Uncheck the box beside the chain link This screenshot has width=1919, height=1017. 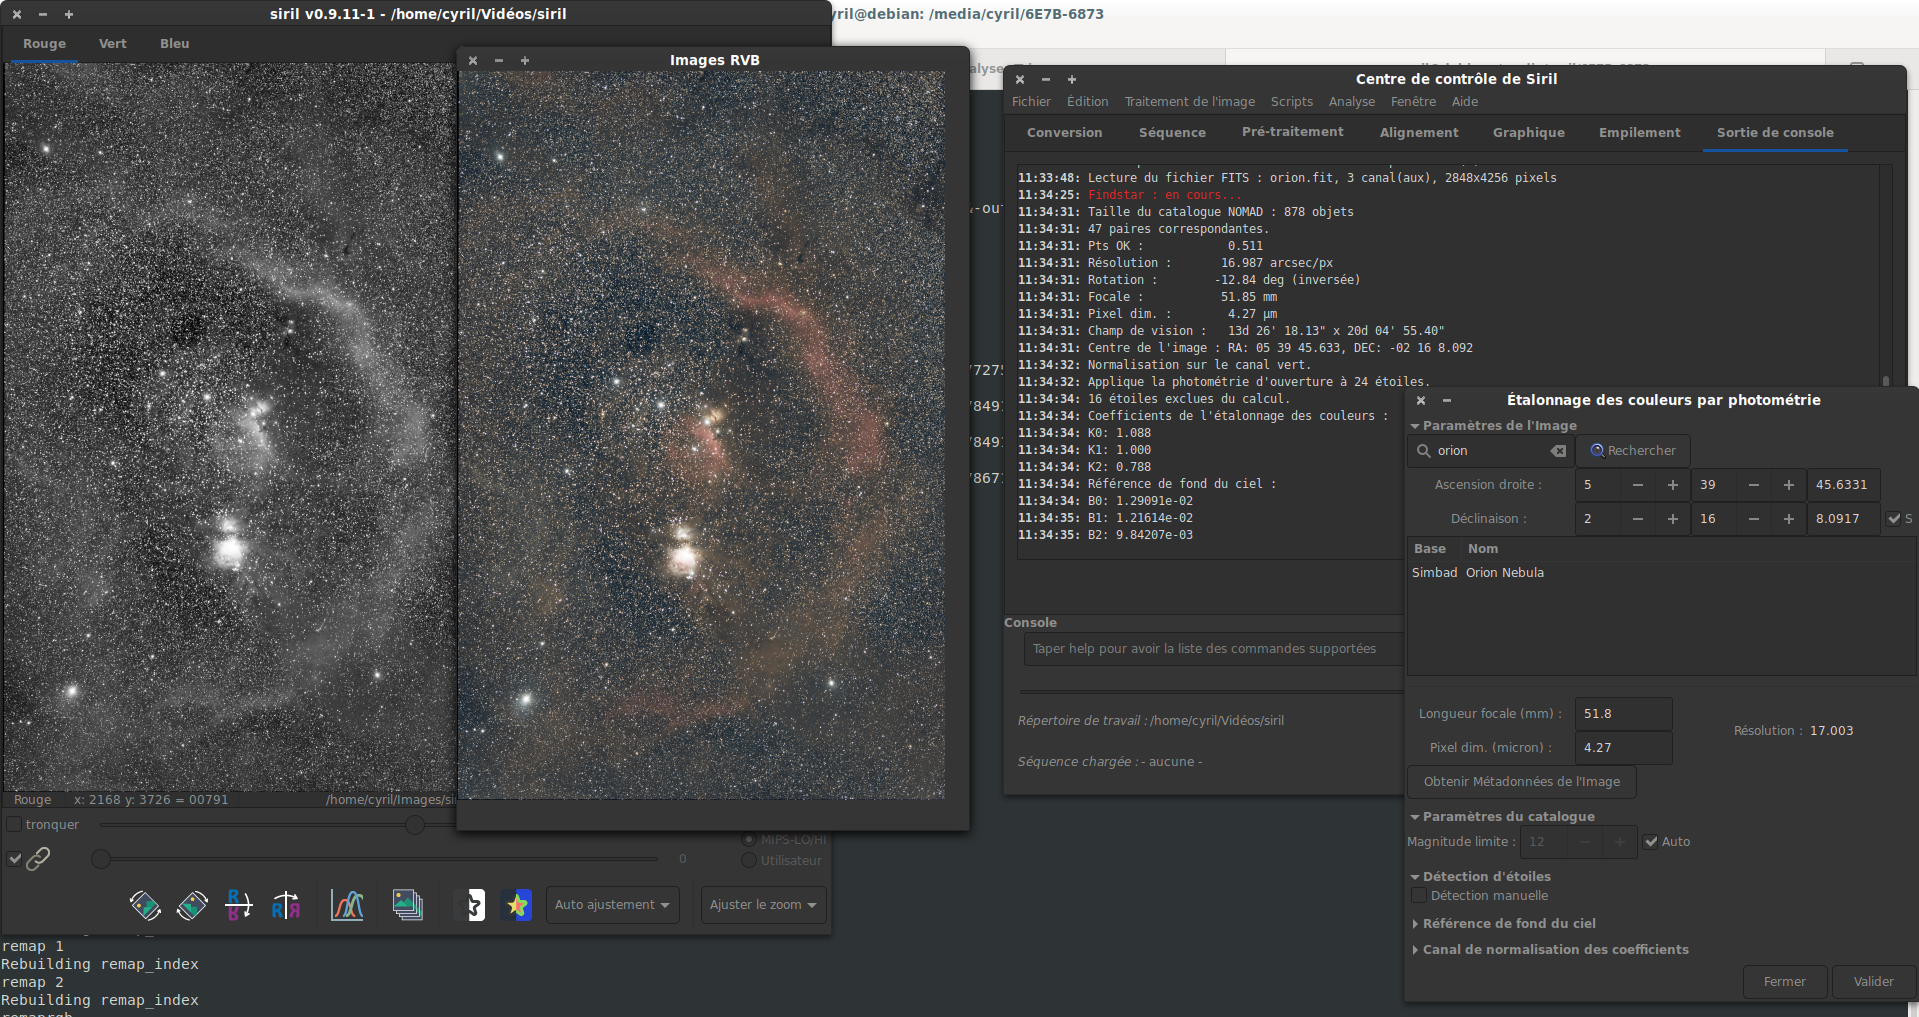[14, 858]
